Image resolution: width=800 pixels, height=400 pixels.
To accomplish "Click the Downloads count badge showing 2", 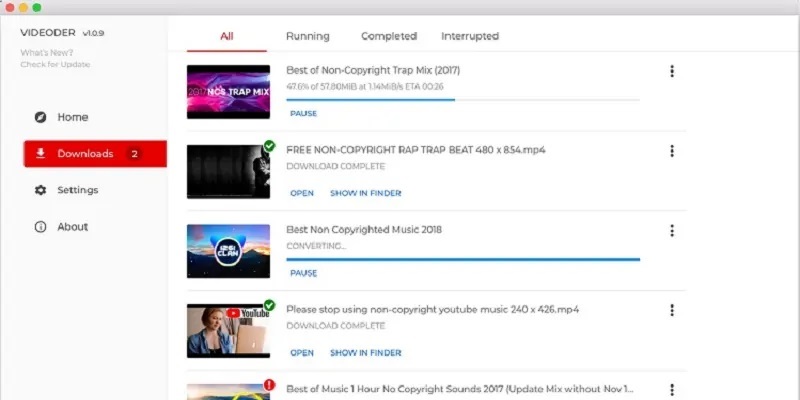I will click(x=135, y=154).
